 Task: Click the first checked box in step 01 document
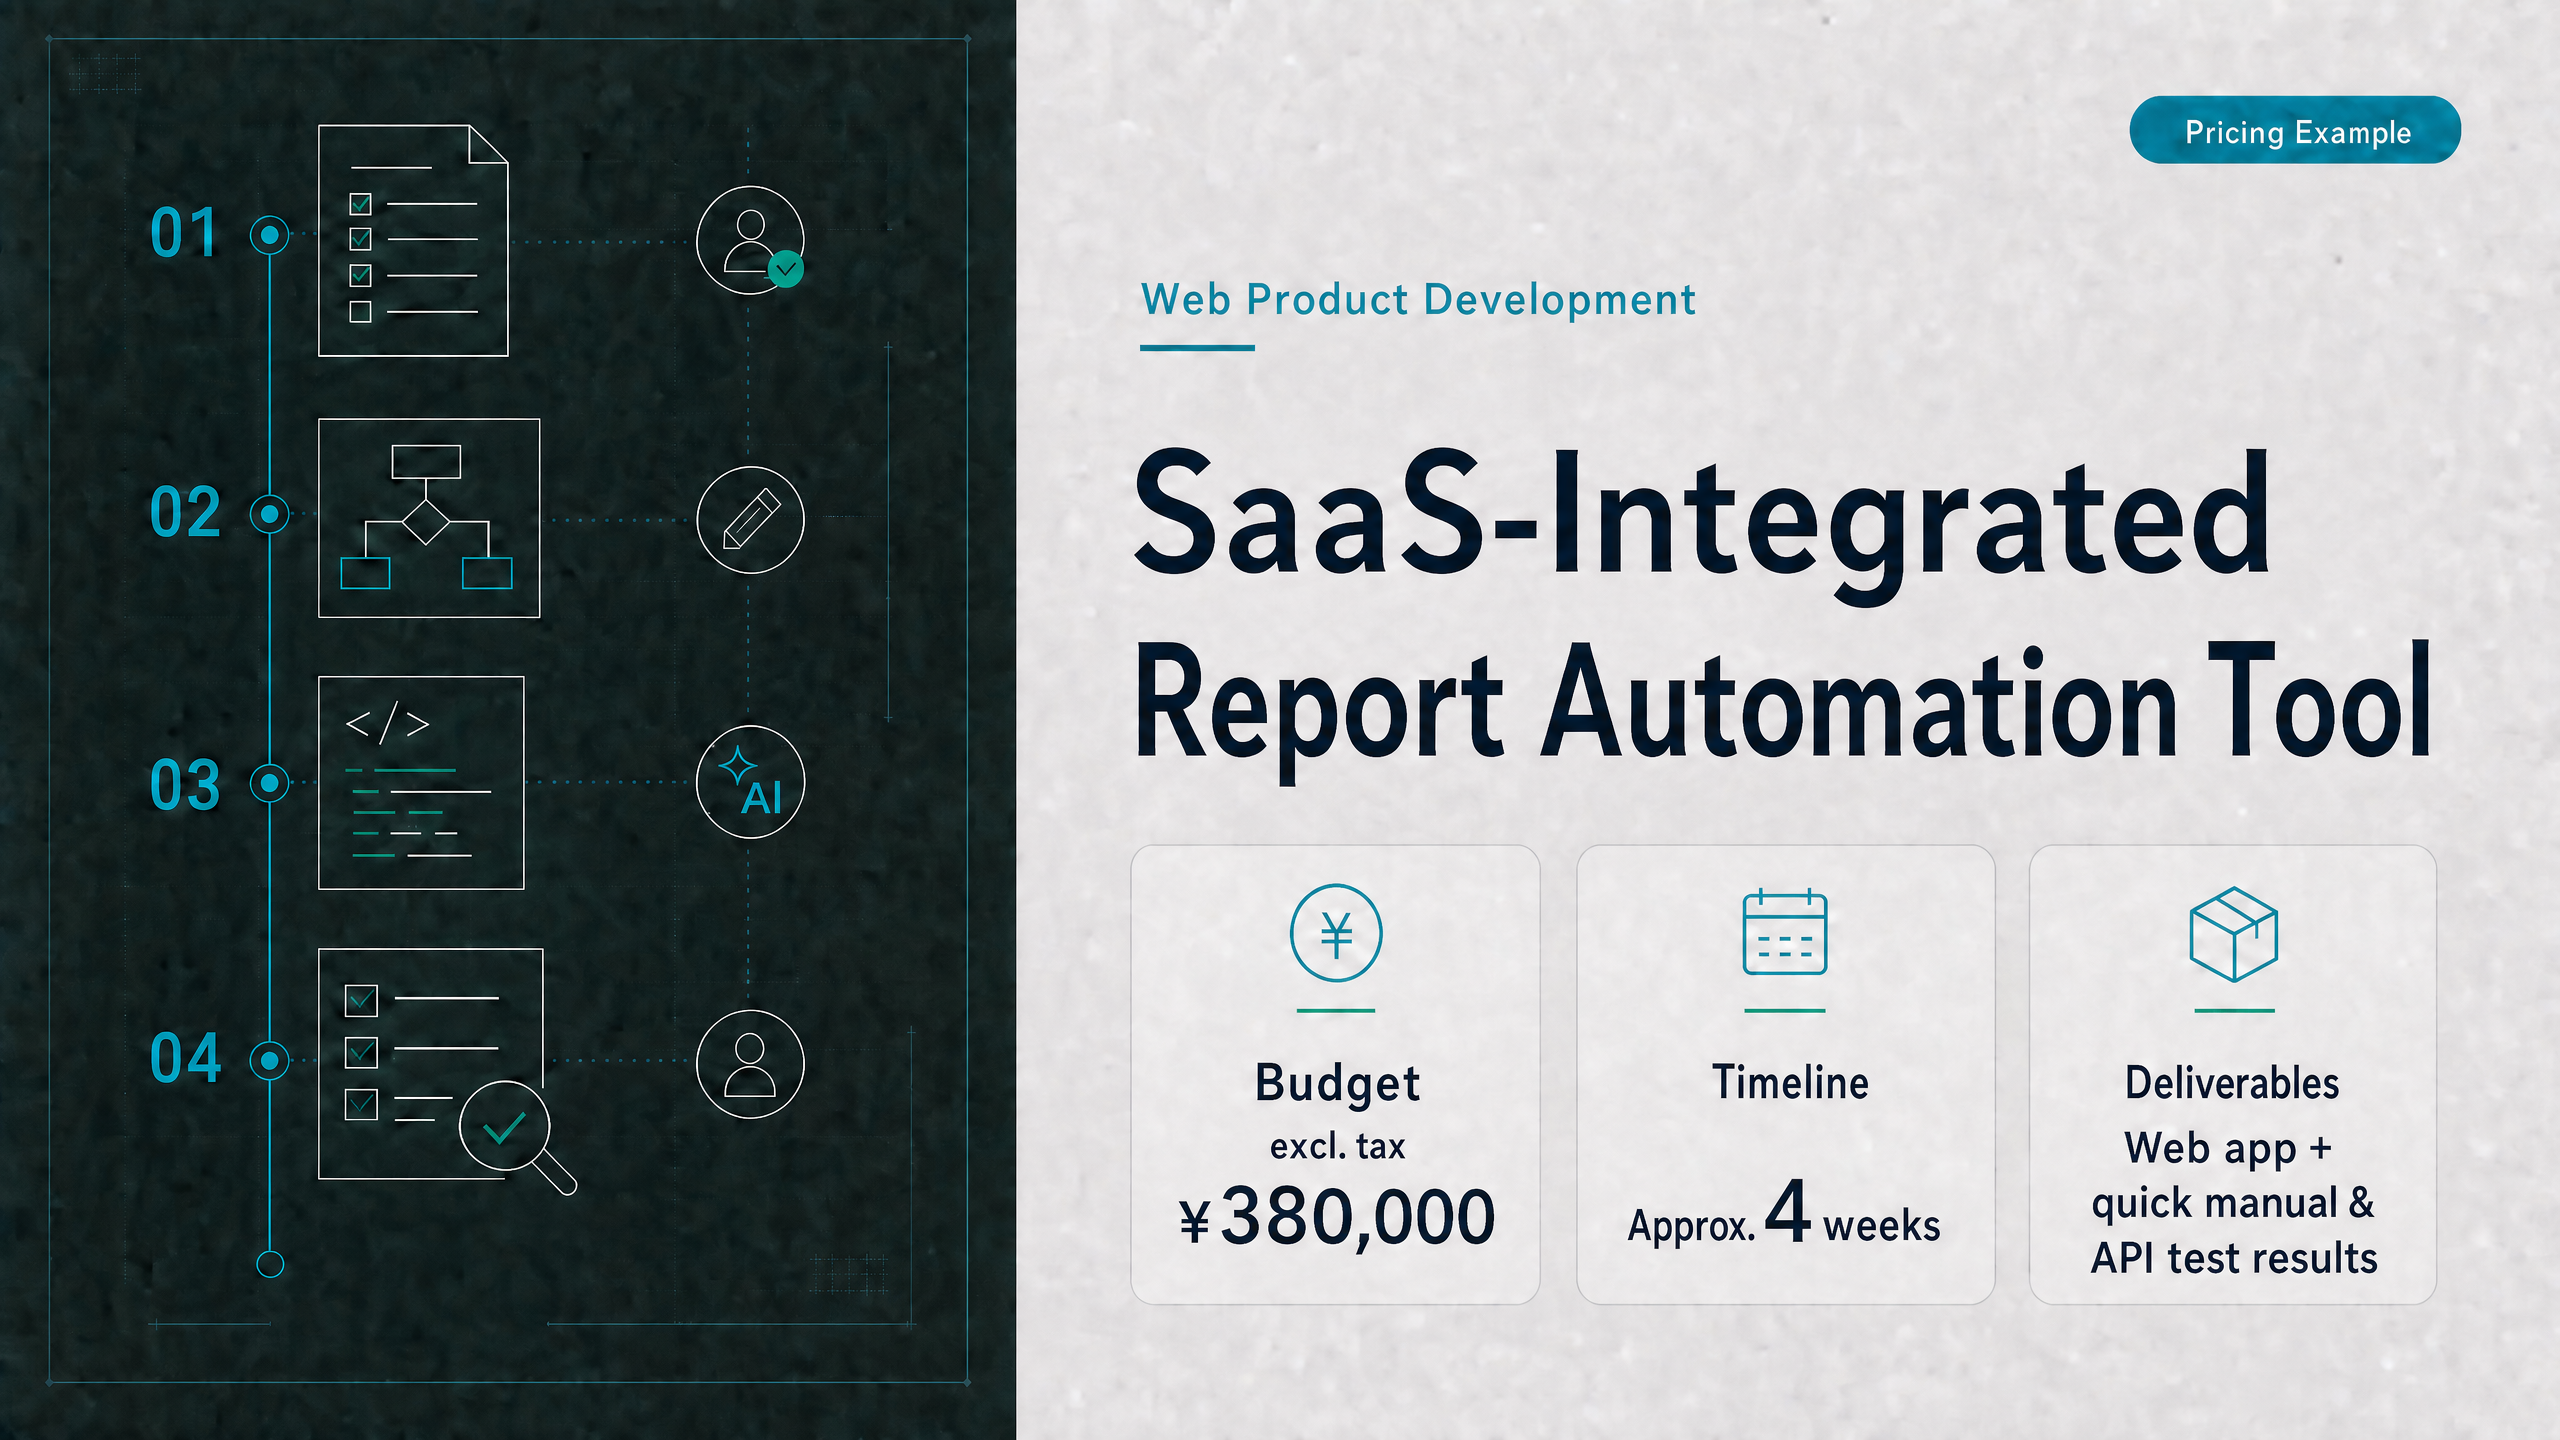click(361, 204)
